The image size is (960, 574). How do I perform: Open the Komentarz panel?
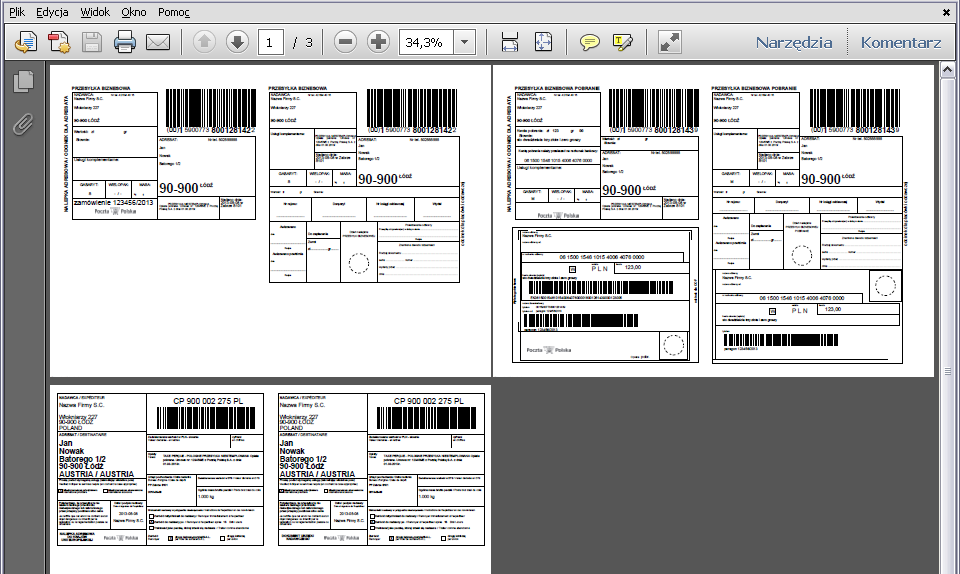pos(901,42)
